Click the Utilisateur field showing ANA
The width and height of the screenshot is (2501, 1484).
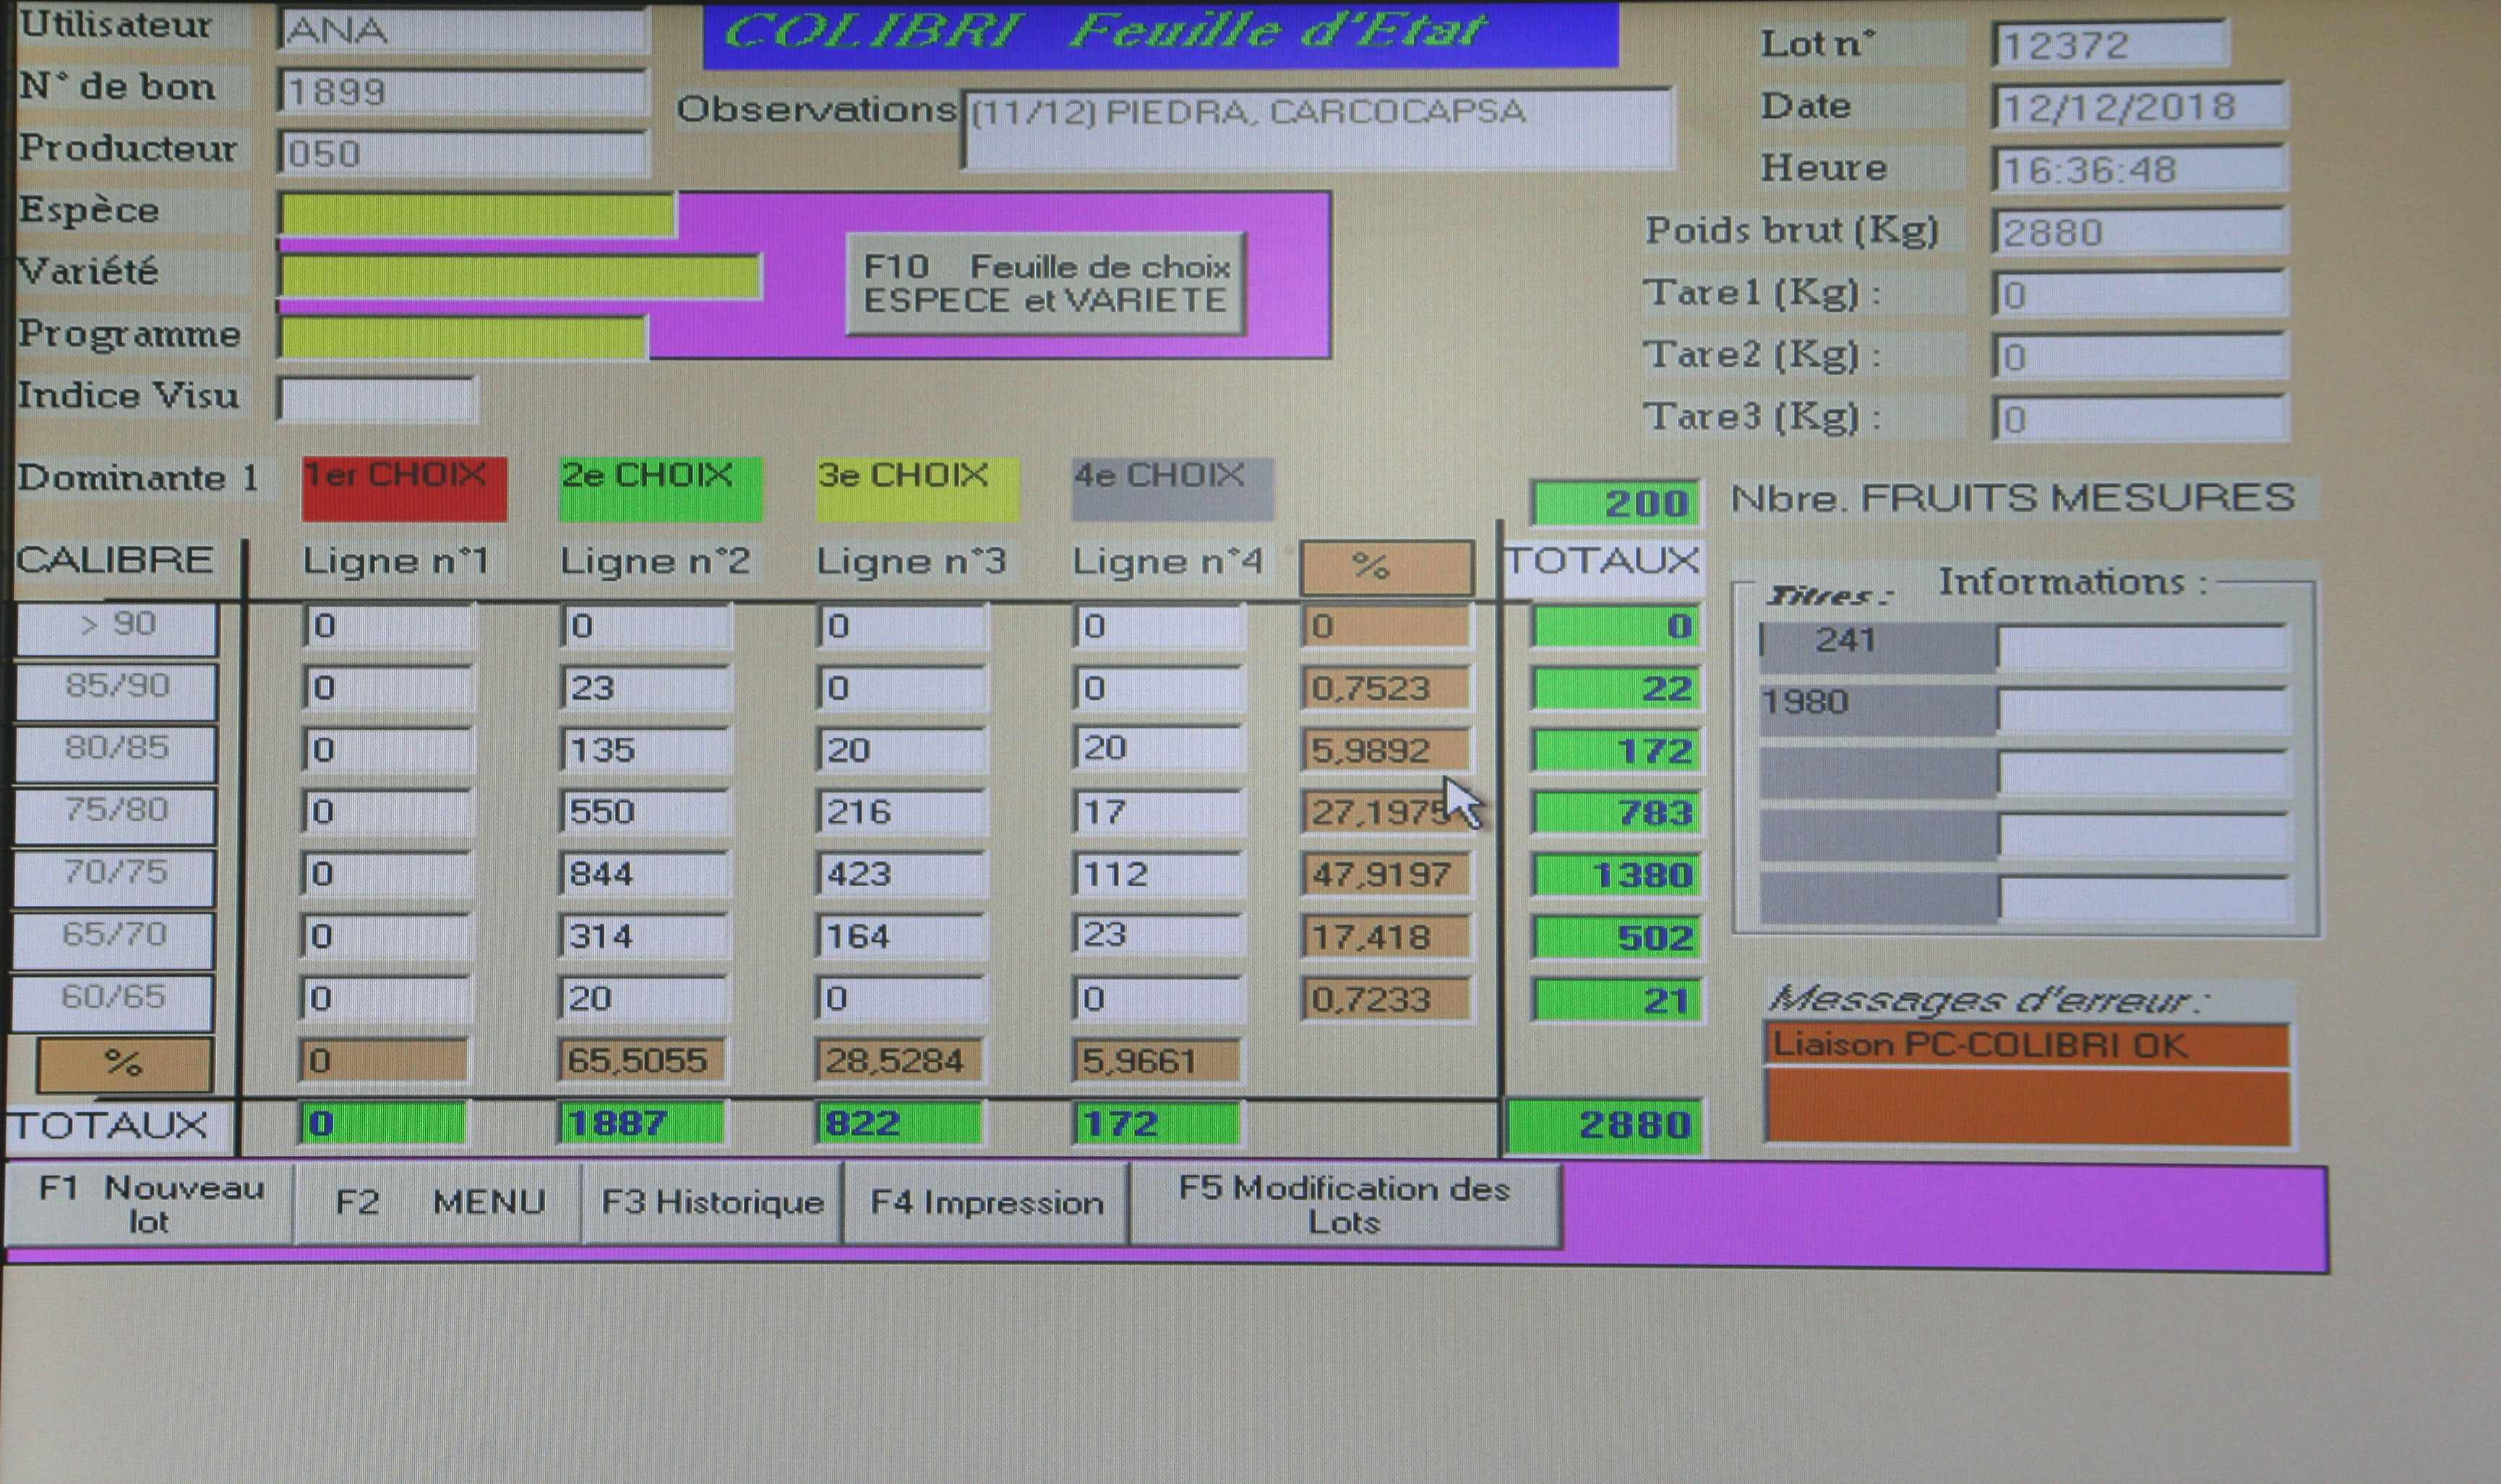(x=463, y=30)
